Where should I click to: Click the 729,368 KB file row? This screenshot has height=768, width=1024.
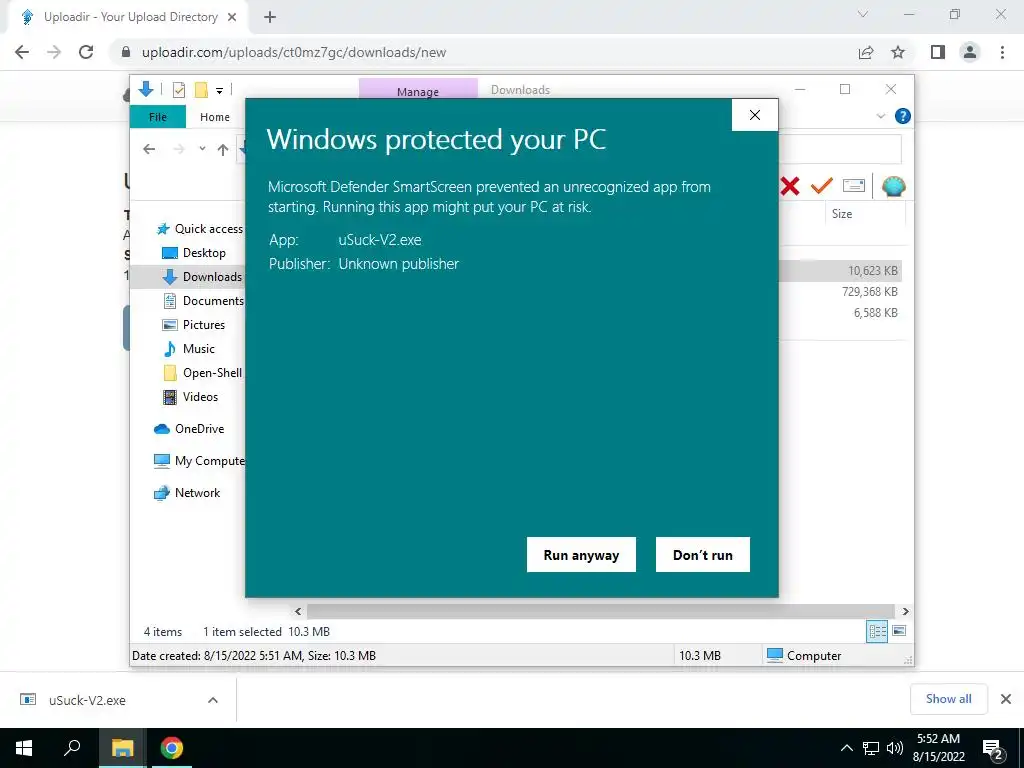pyautogui.click(x=841, y=292)
